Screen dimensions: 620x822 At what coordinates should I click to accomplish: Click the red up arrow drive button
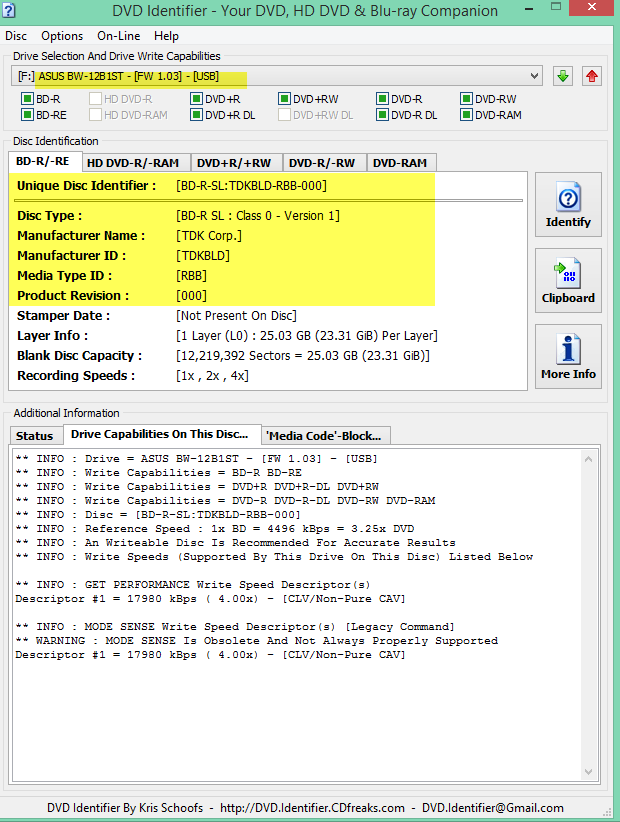[x=592, y=77]
